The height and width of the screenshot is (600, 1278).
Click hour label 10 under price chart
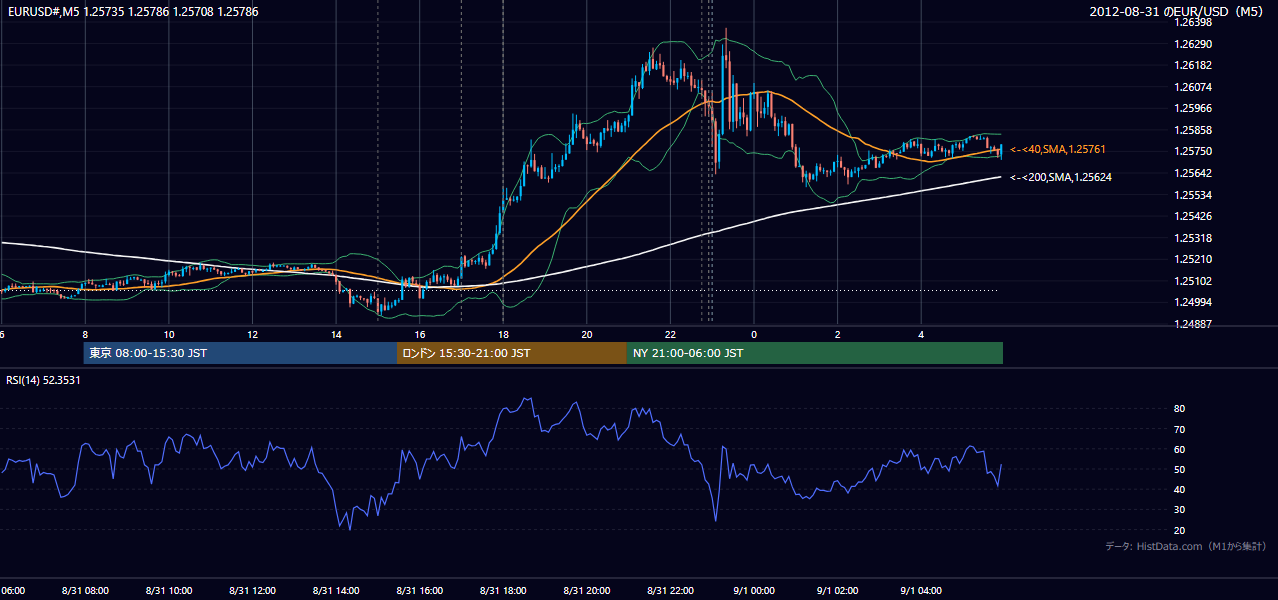(169, 335)
